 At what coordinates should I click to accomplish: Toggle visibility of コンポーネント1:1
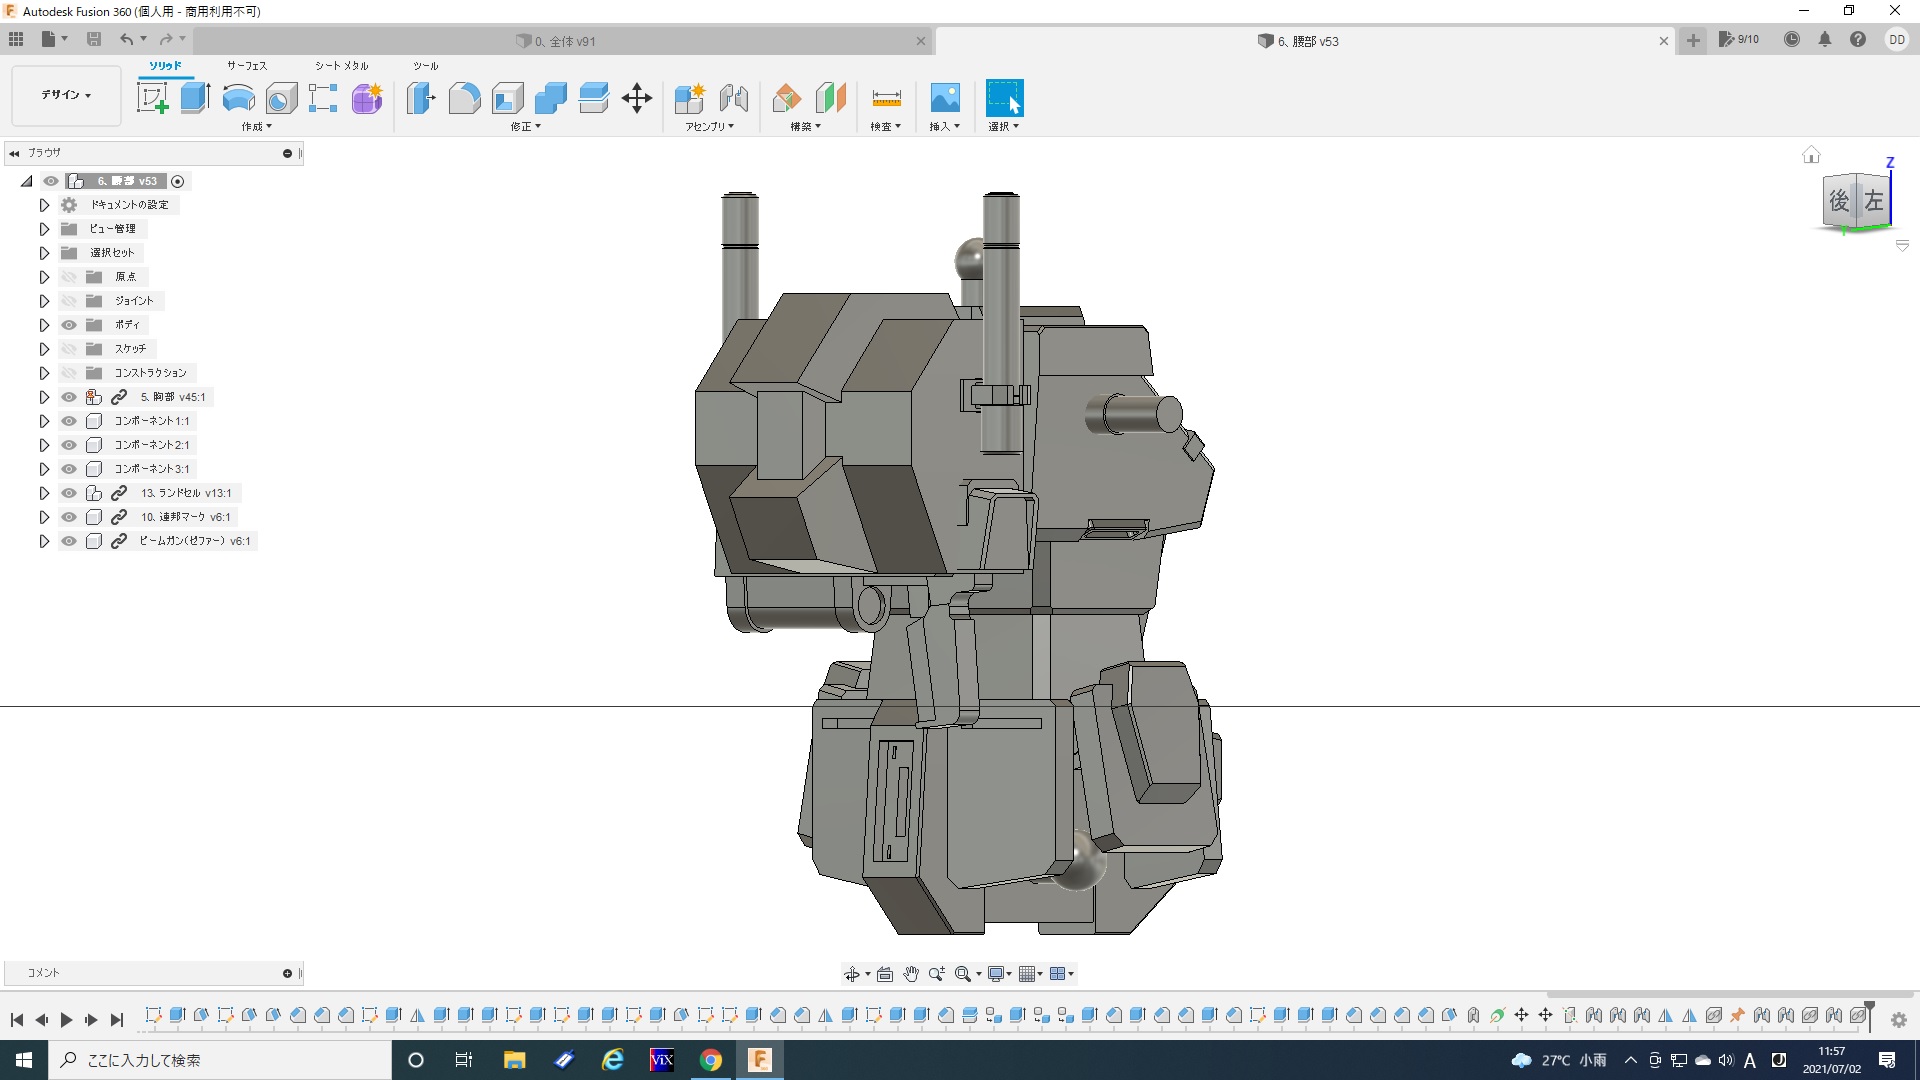coord(69,421)
